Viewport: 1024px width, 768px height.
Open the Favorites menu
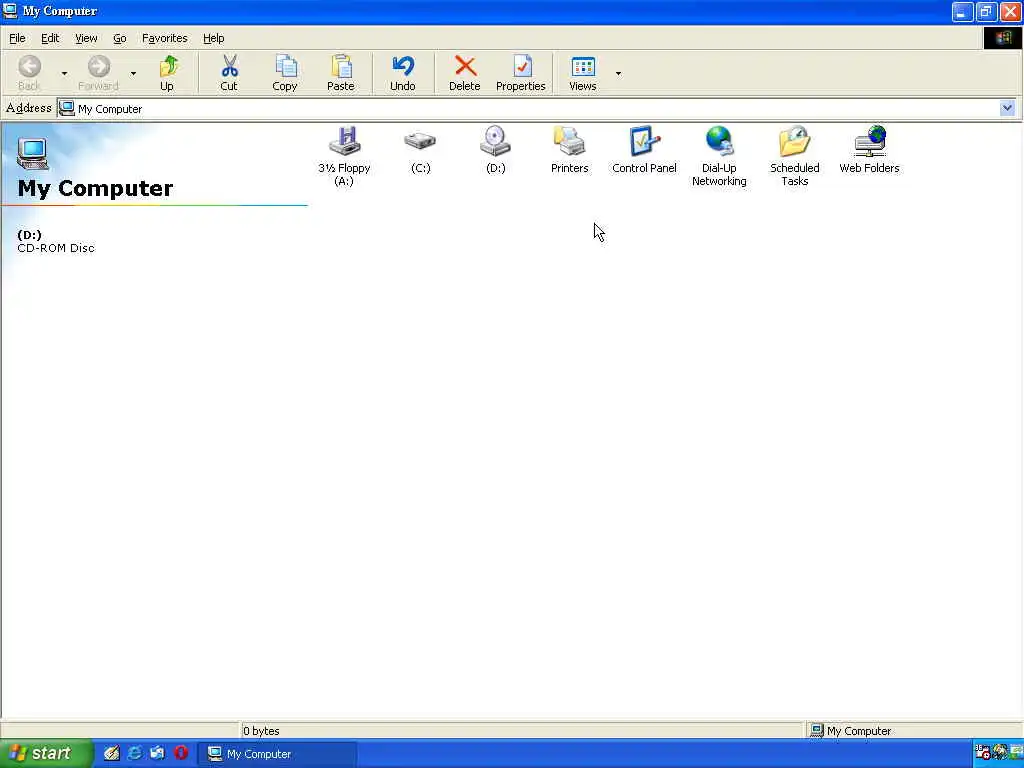[165, 38]
